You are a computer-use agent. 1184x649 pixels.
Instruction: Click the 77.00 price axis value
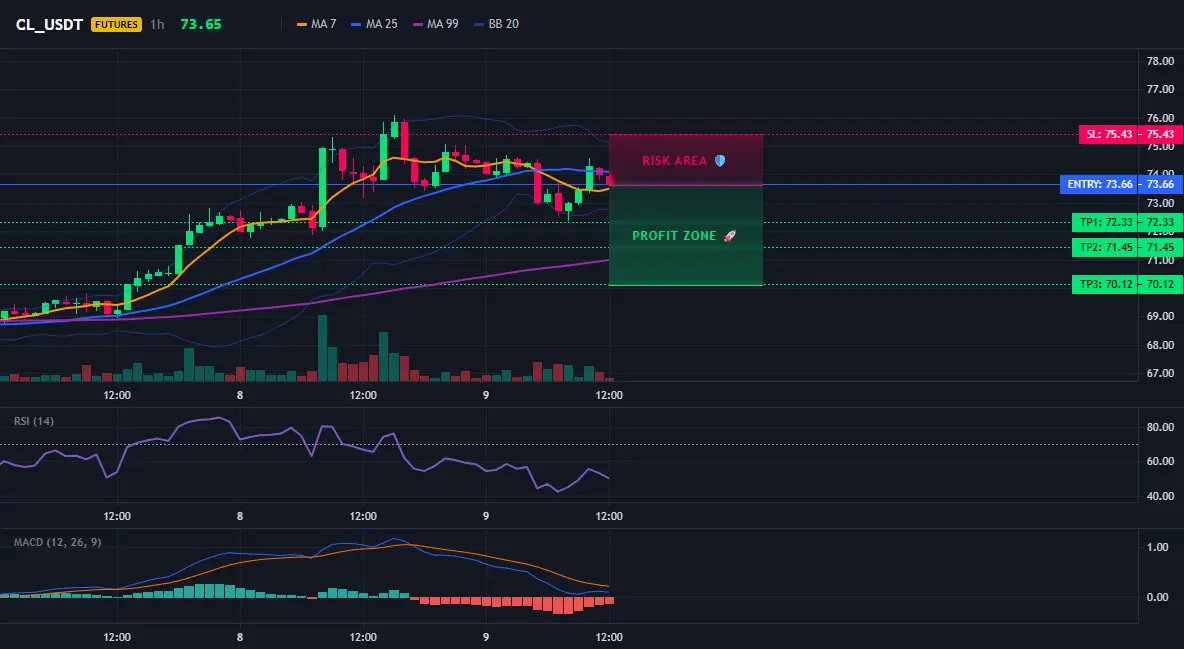pyautogui.click(x=1160, y=89)
